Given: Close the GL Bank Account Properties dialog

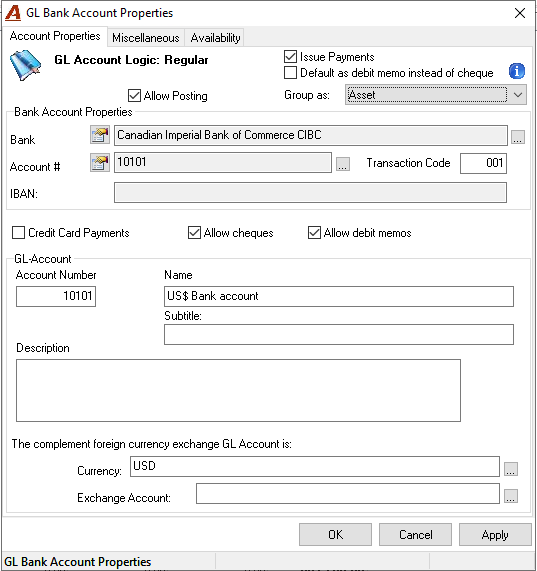Looking at the screenshot, I should 520,13.
